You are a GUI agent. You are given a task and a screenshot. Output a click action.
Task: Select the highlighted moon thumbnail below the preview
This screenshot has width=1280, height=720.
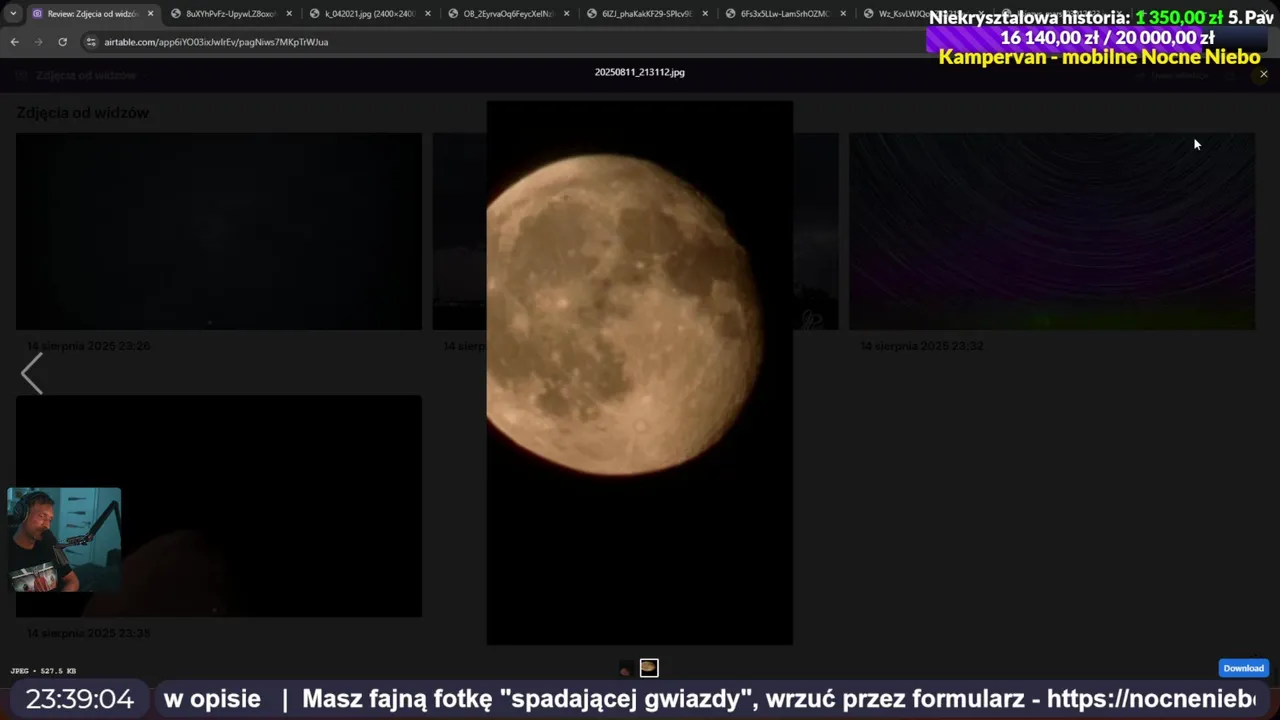pyautogui.click(x=649, y=668)
